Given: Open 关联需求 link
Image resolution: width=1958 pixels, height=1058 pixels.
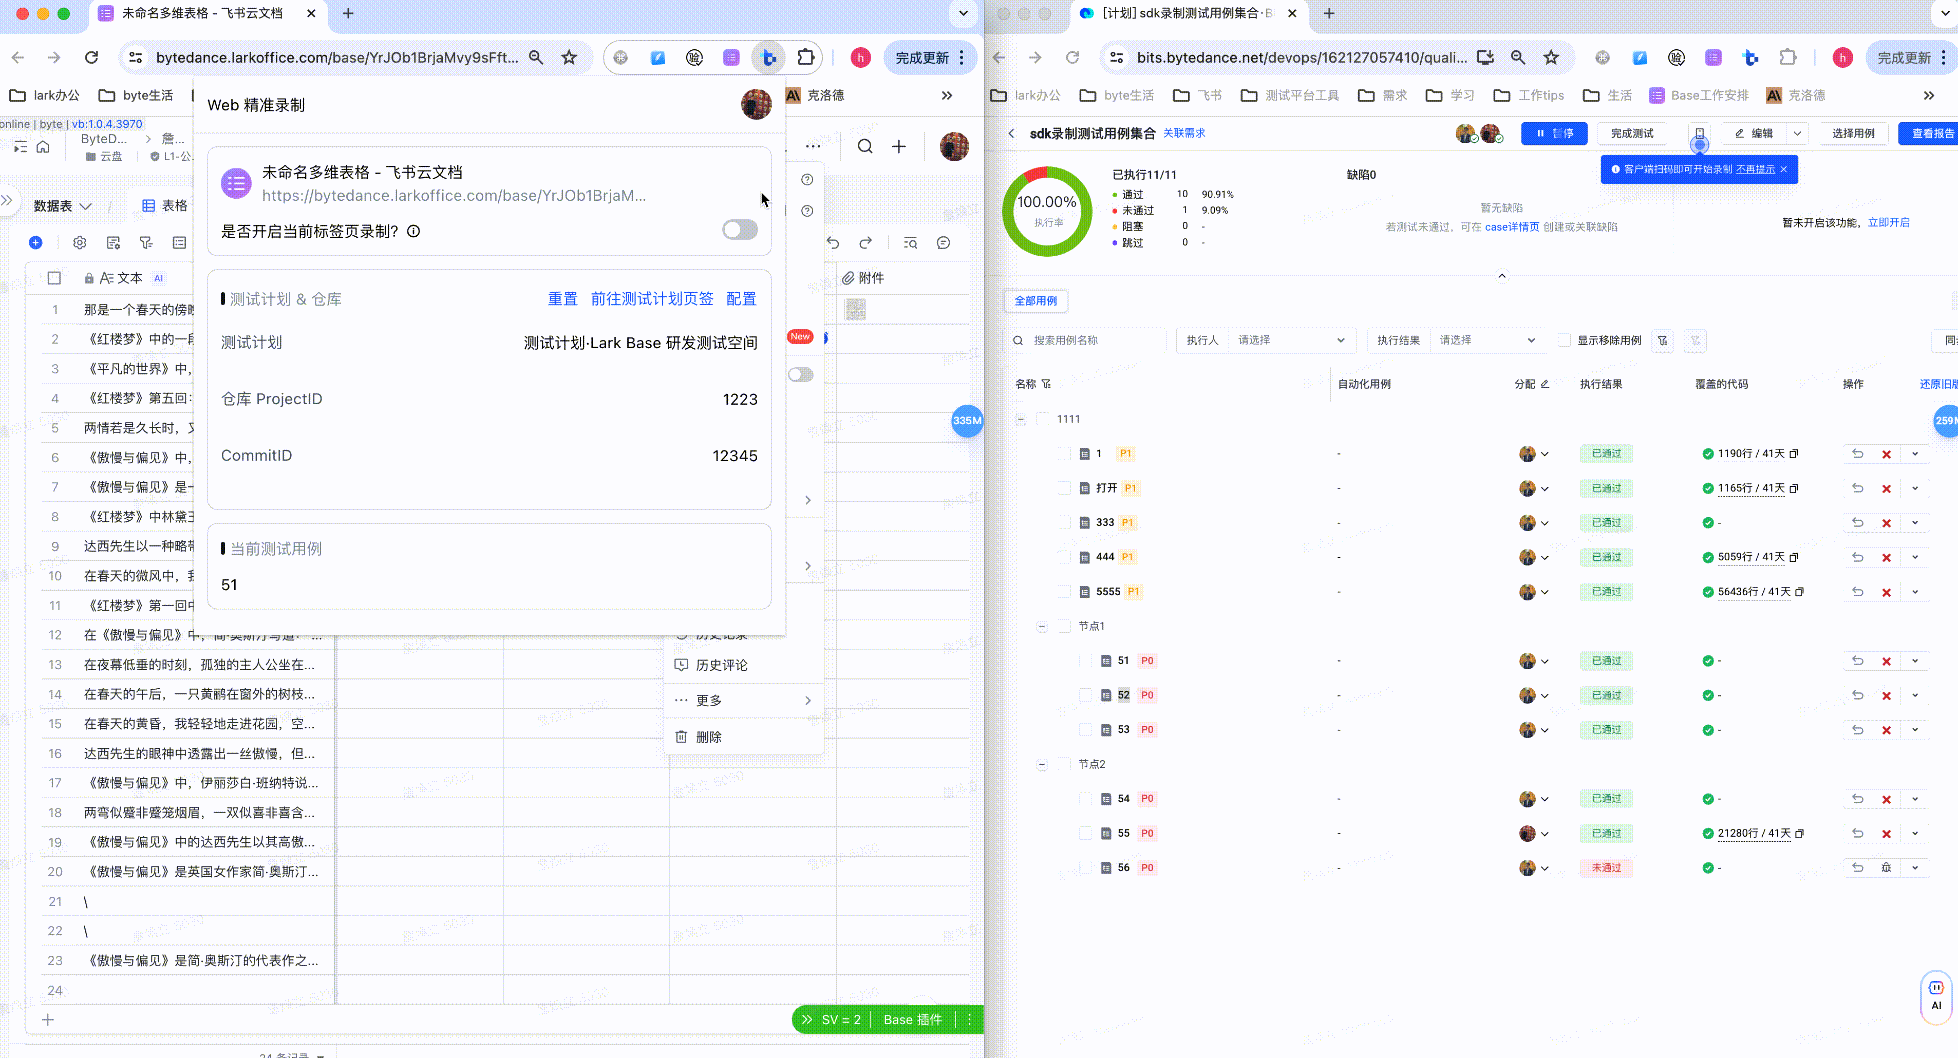Looking at the screenshot, I should click(x=1184, y=133).
